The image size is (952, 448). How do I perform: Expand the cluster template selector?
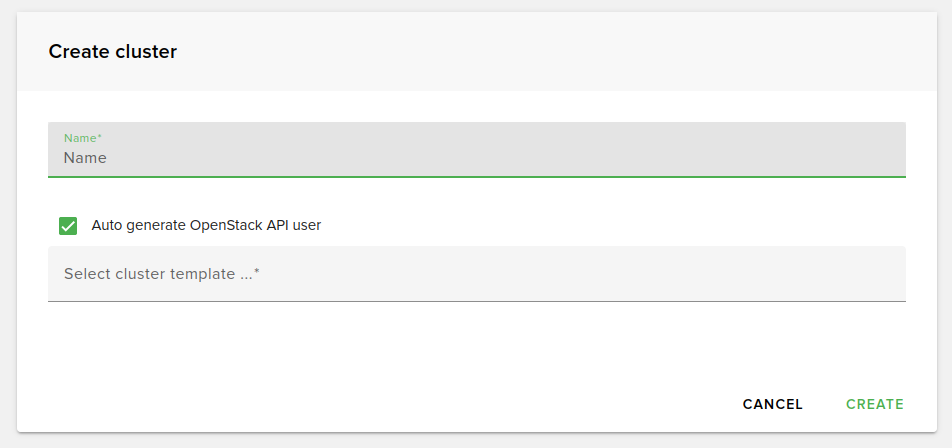476,273
